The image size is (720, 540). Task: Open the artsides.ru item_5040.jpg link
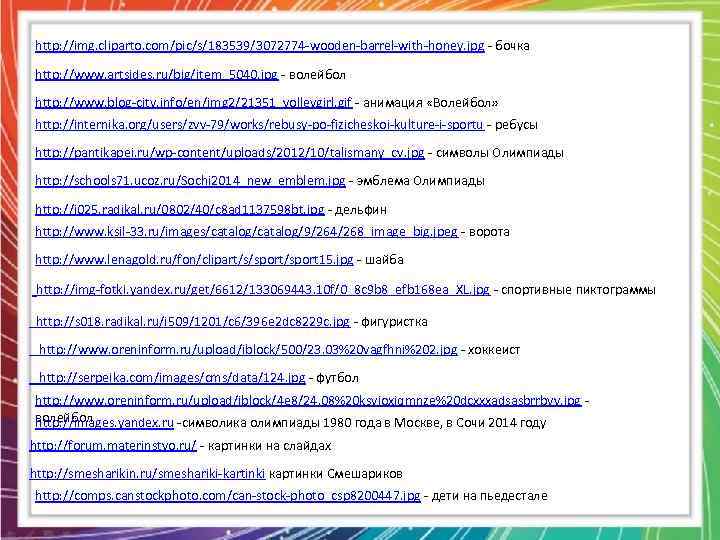157,74
